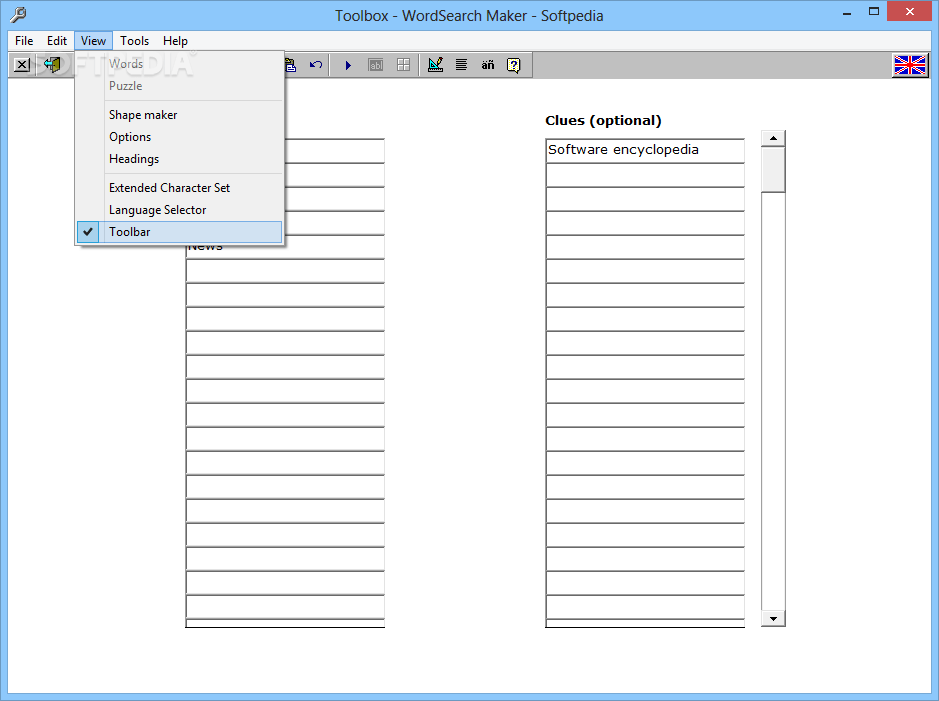Screen dimensions: 939x701
Task: Open the Help menu
Action: tap(175, 41)
